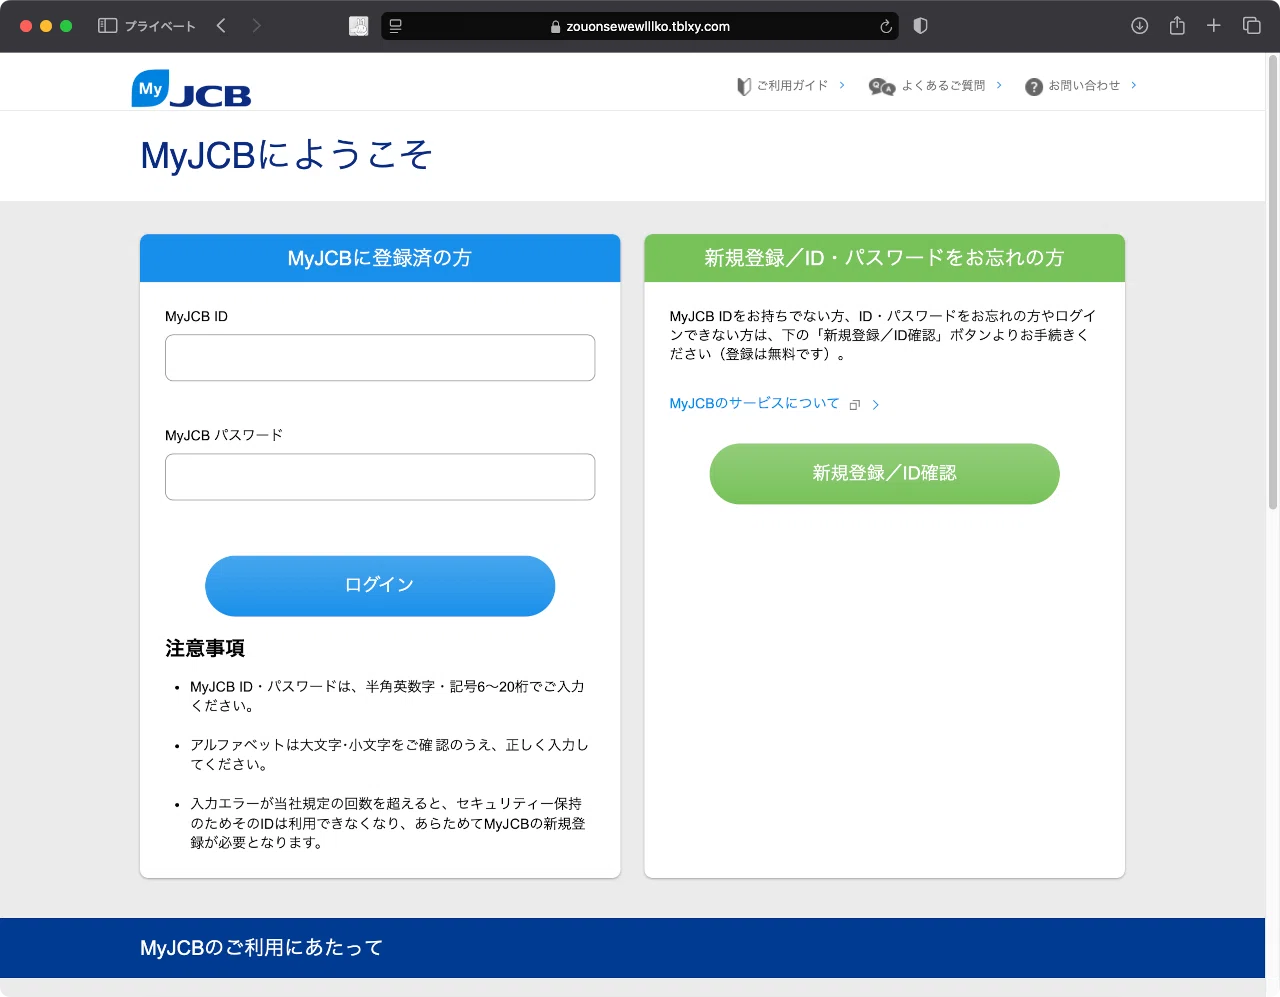Viewport: 1280px width, 997px height.
Task: Show downloads in Safari toolbar
Action: coord(1139,26)
